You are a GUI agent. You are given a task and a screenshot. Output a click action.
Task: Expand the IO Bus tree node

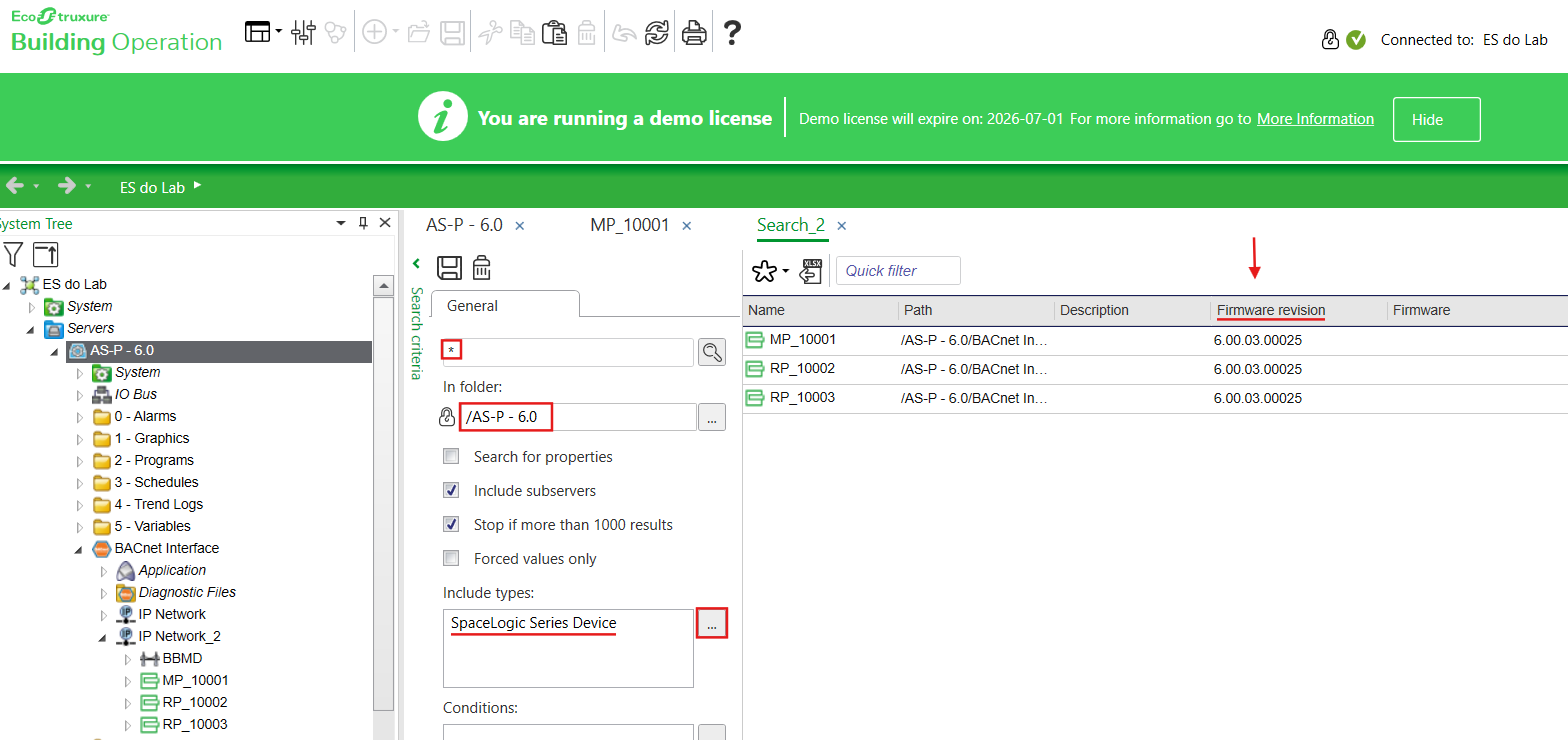click(x=80, y=395)
